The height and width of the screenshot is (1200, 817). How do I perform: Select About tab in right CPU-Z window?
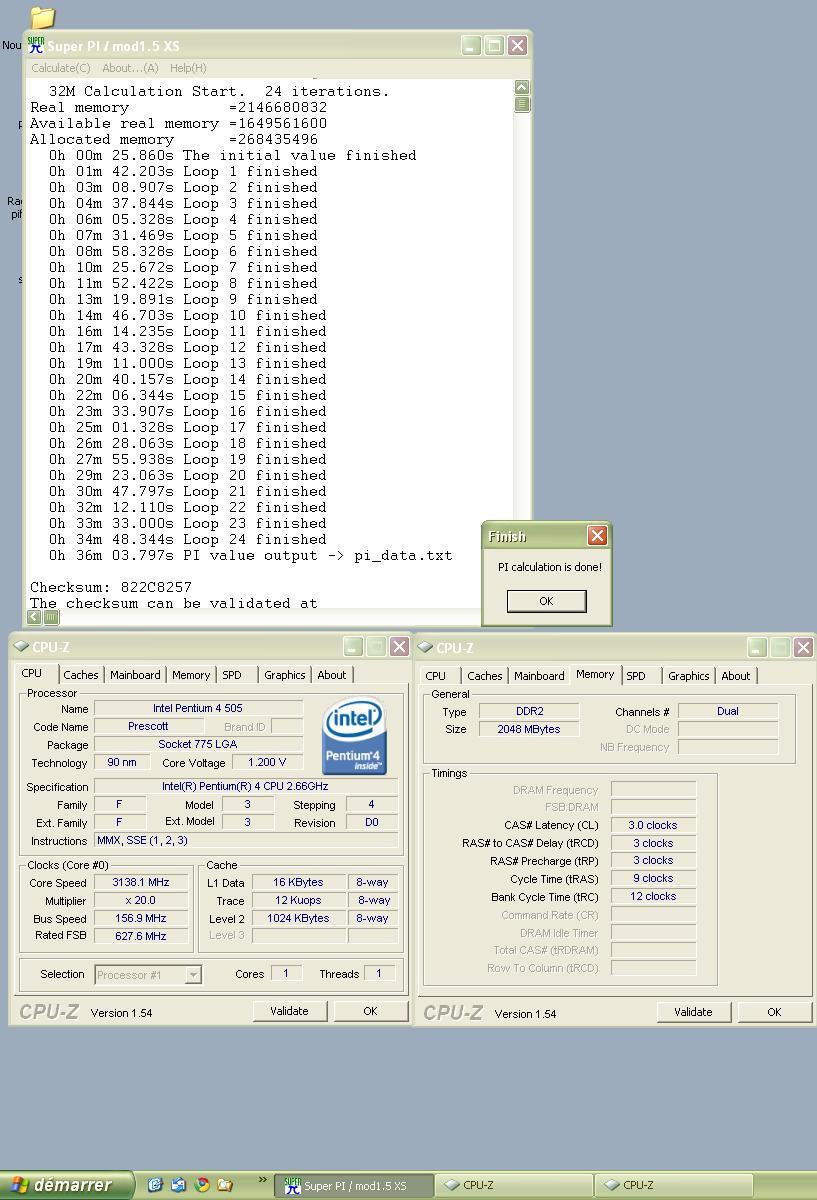pyautogui.click(x=736, y=676)
